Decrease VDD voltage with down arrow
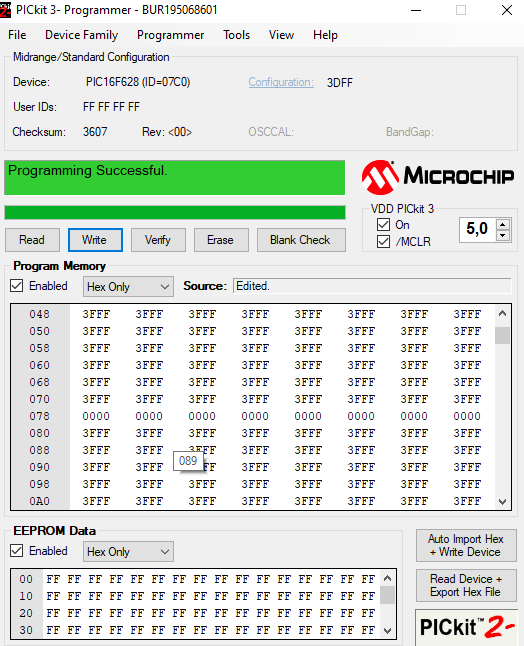Image resolution: width=524 pixels, height=646 pixels. point(503,235)
